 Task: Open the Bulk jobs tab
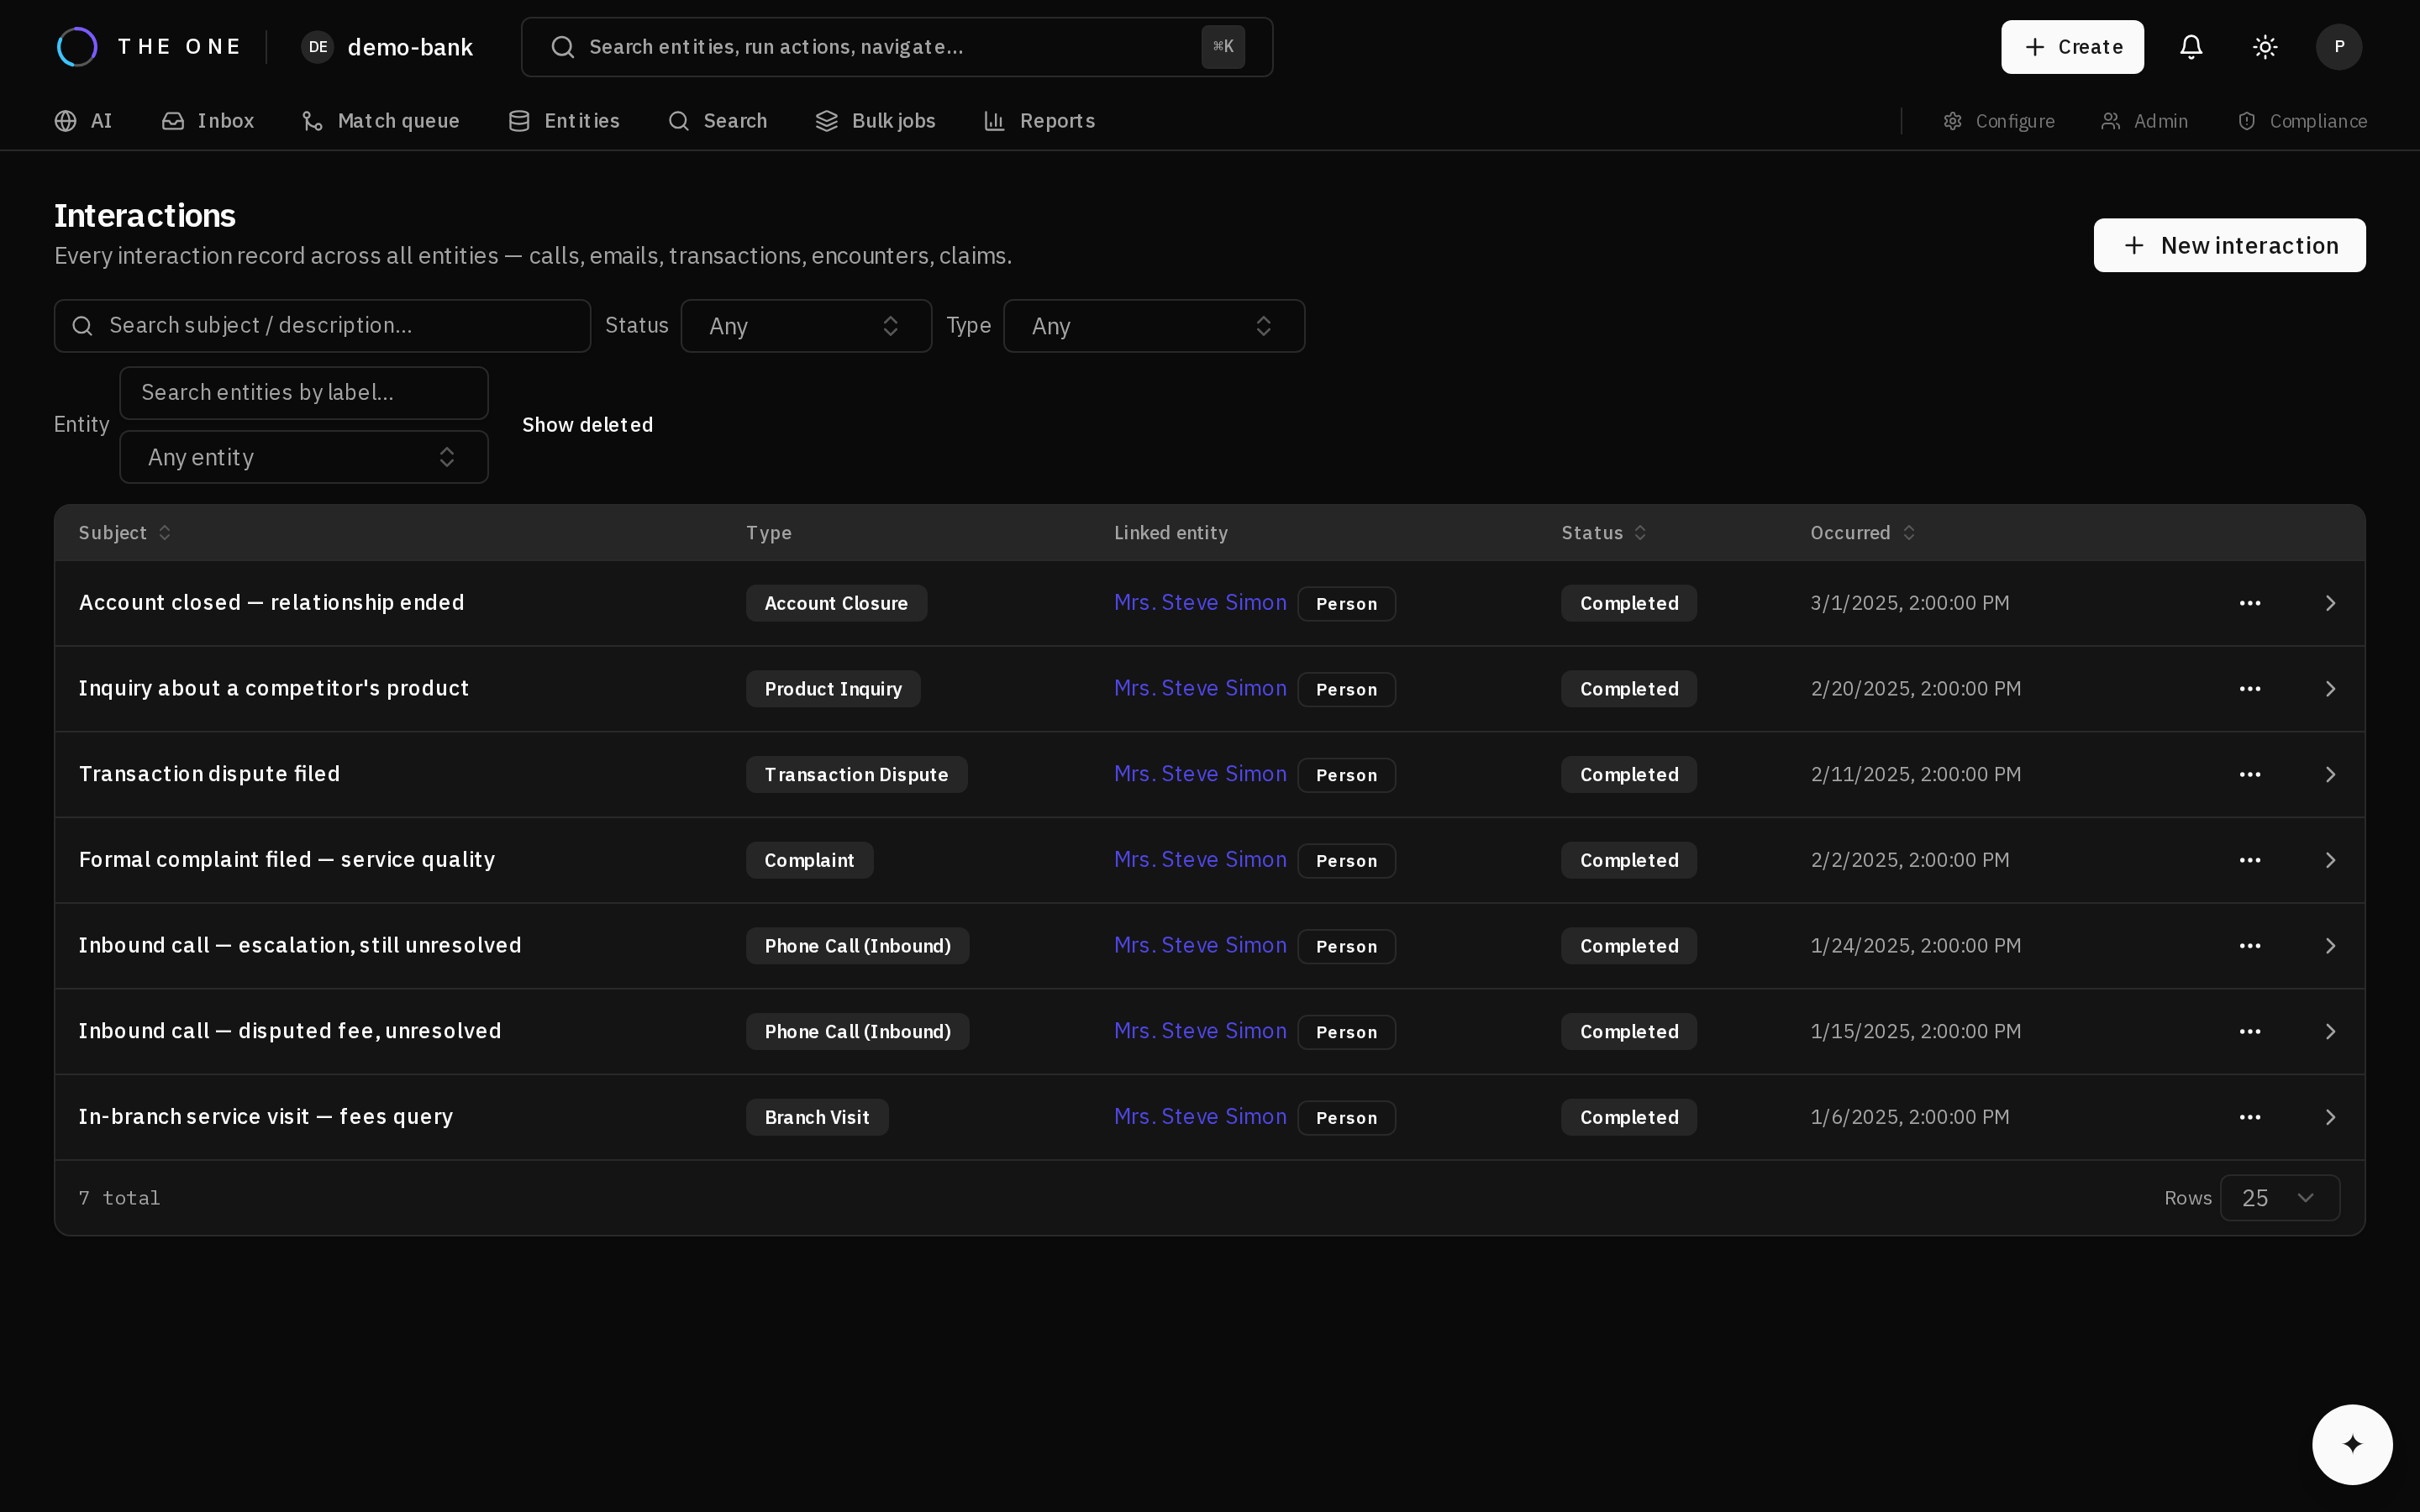pyautogui.click(x=876, y=121)
